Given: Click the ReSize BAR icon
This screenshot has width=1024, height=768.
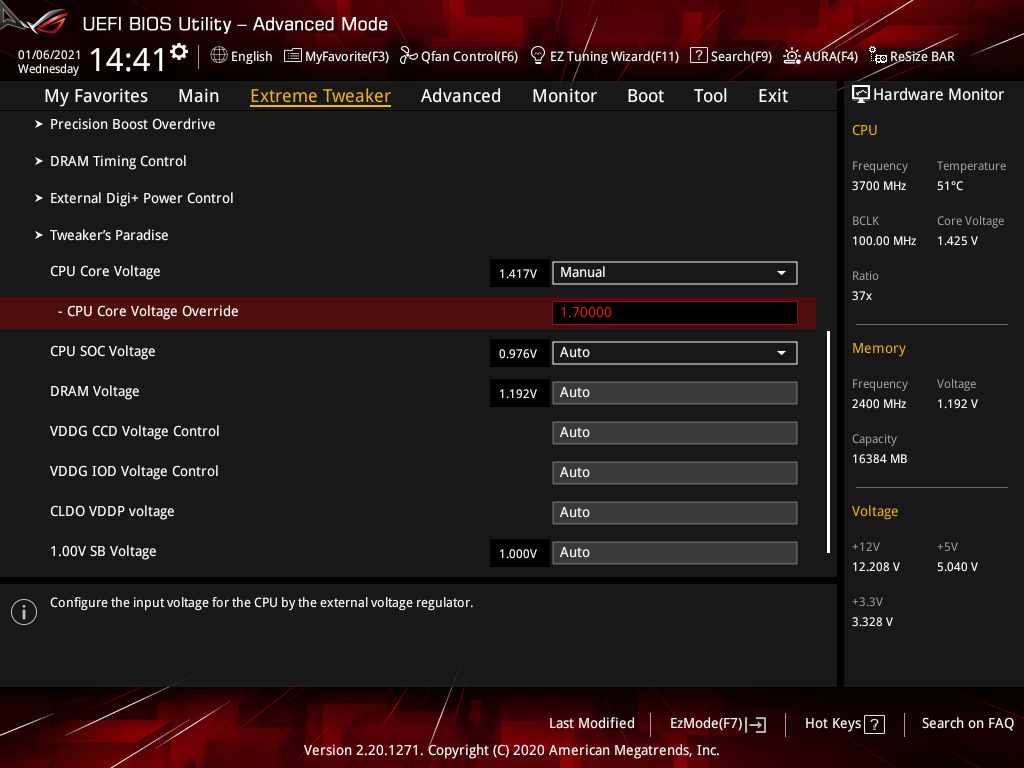Looking at the screenshot, I should (878, 56).
